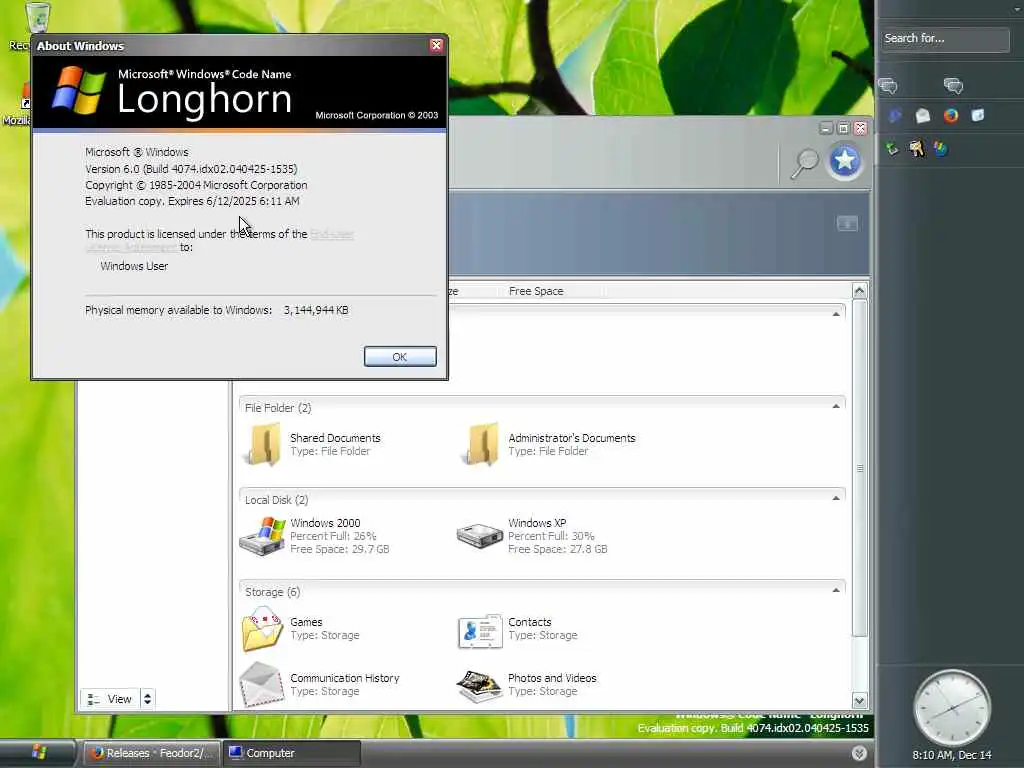Image resolution: width=1024 pixels, height=768 pixels.
Task: Select the Windows User licensee text
Action: 134,266
